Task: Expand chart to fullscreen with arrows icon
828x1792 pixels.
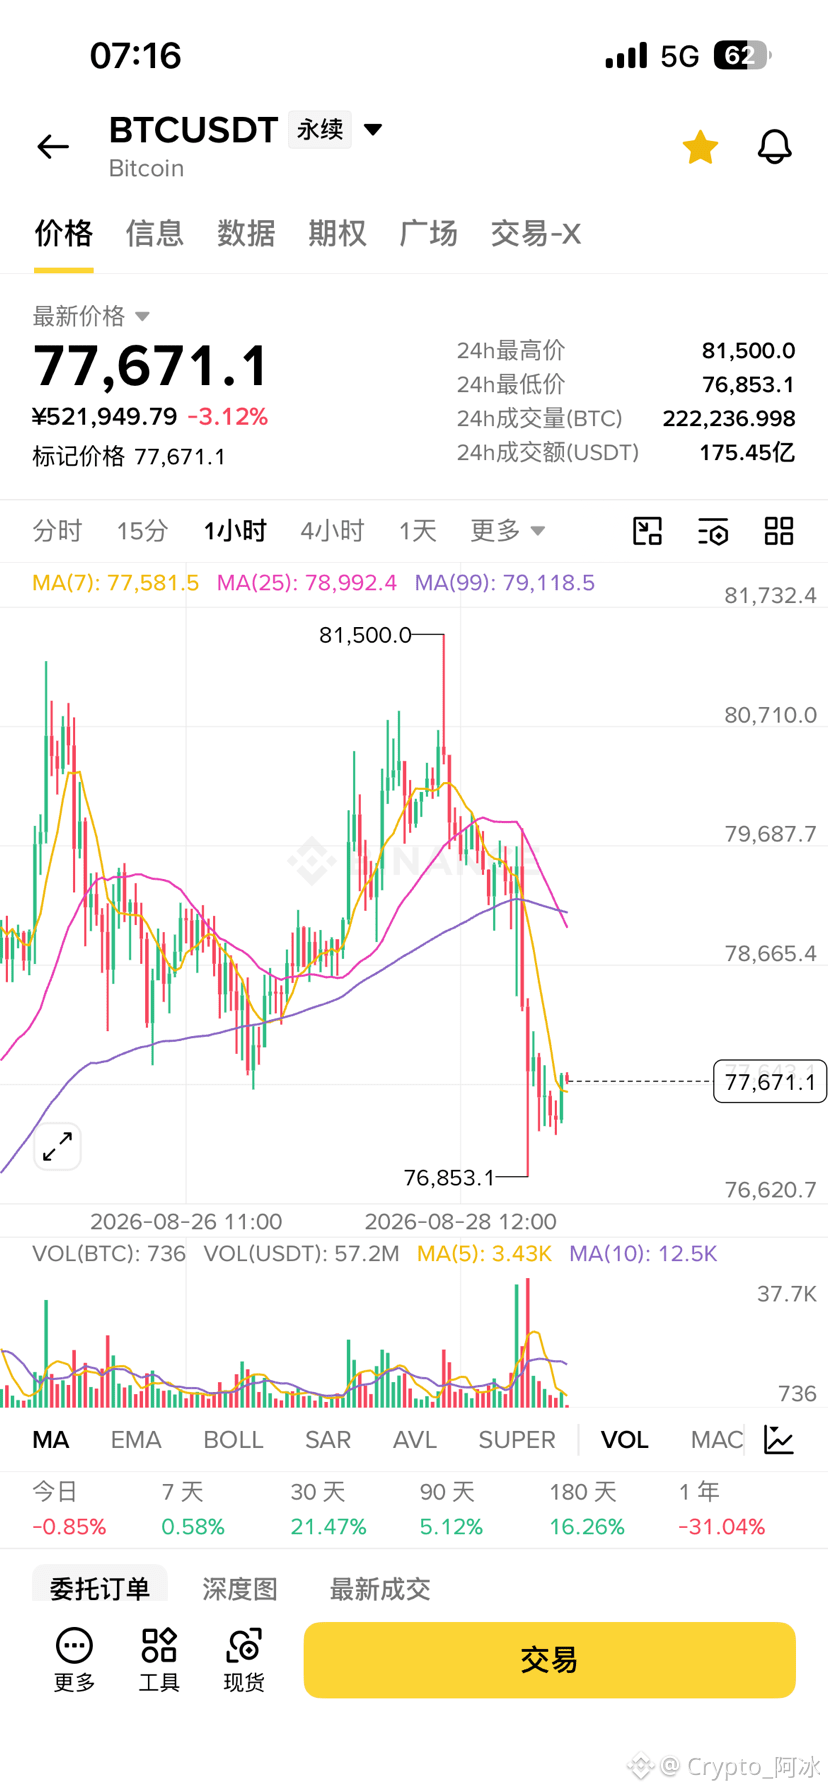Action: click(58, 1146)
